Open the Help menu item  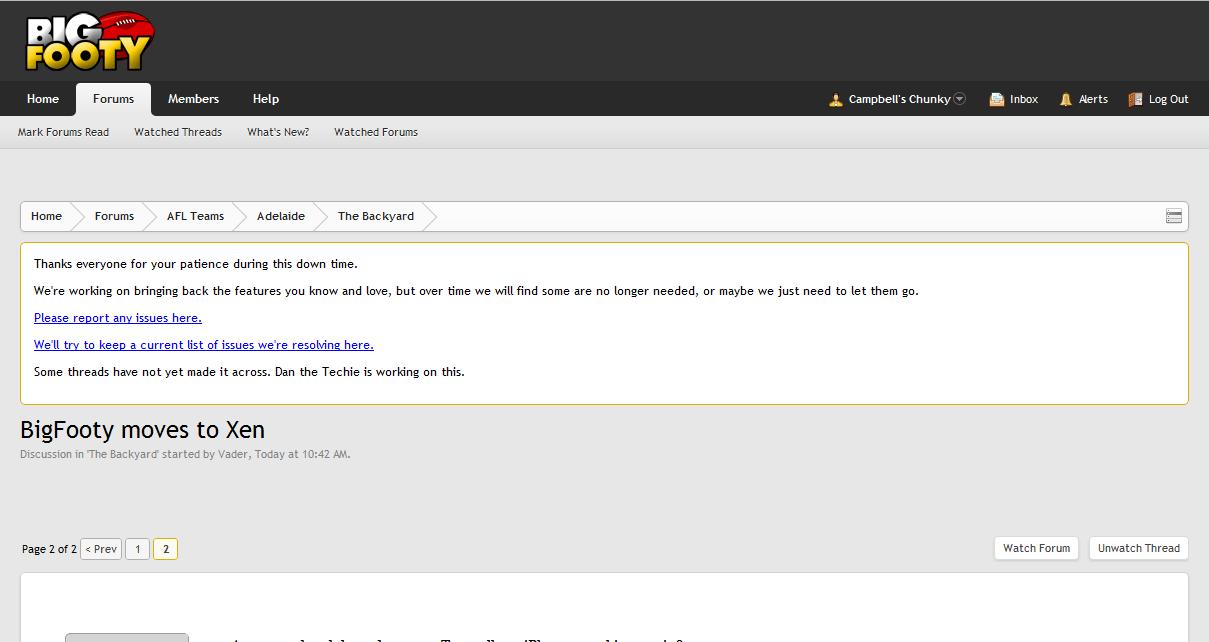266,99
